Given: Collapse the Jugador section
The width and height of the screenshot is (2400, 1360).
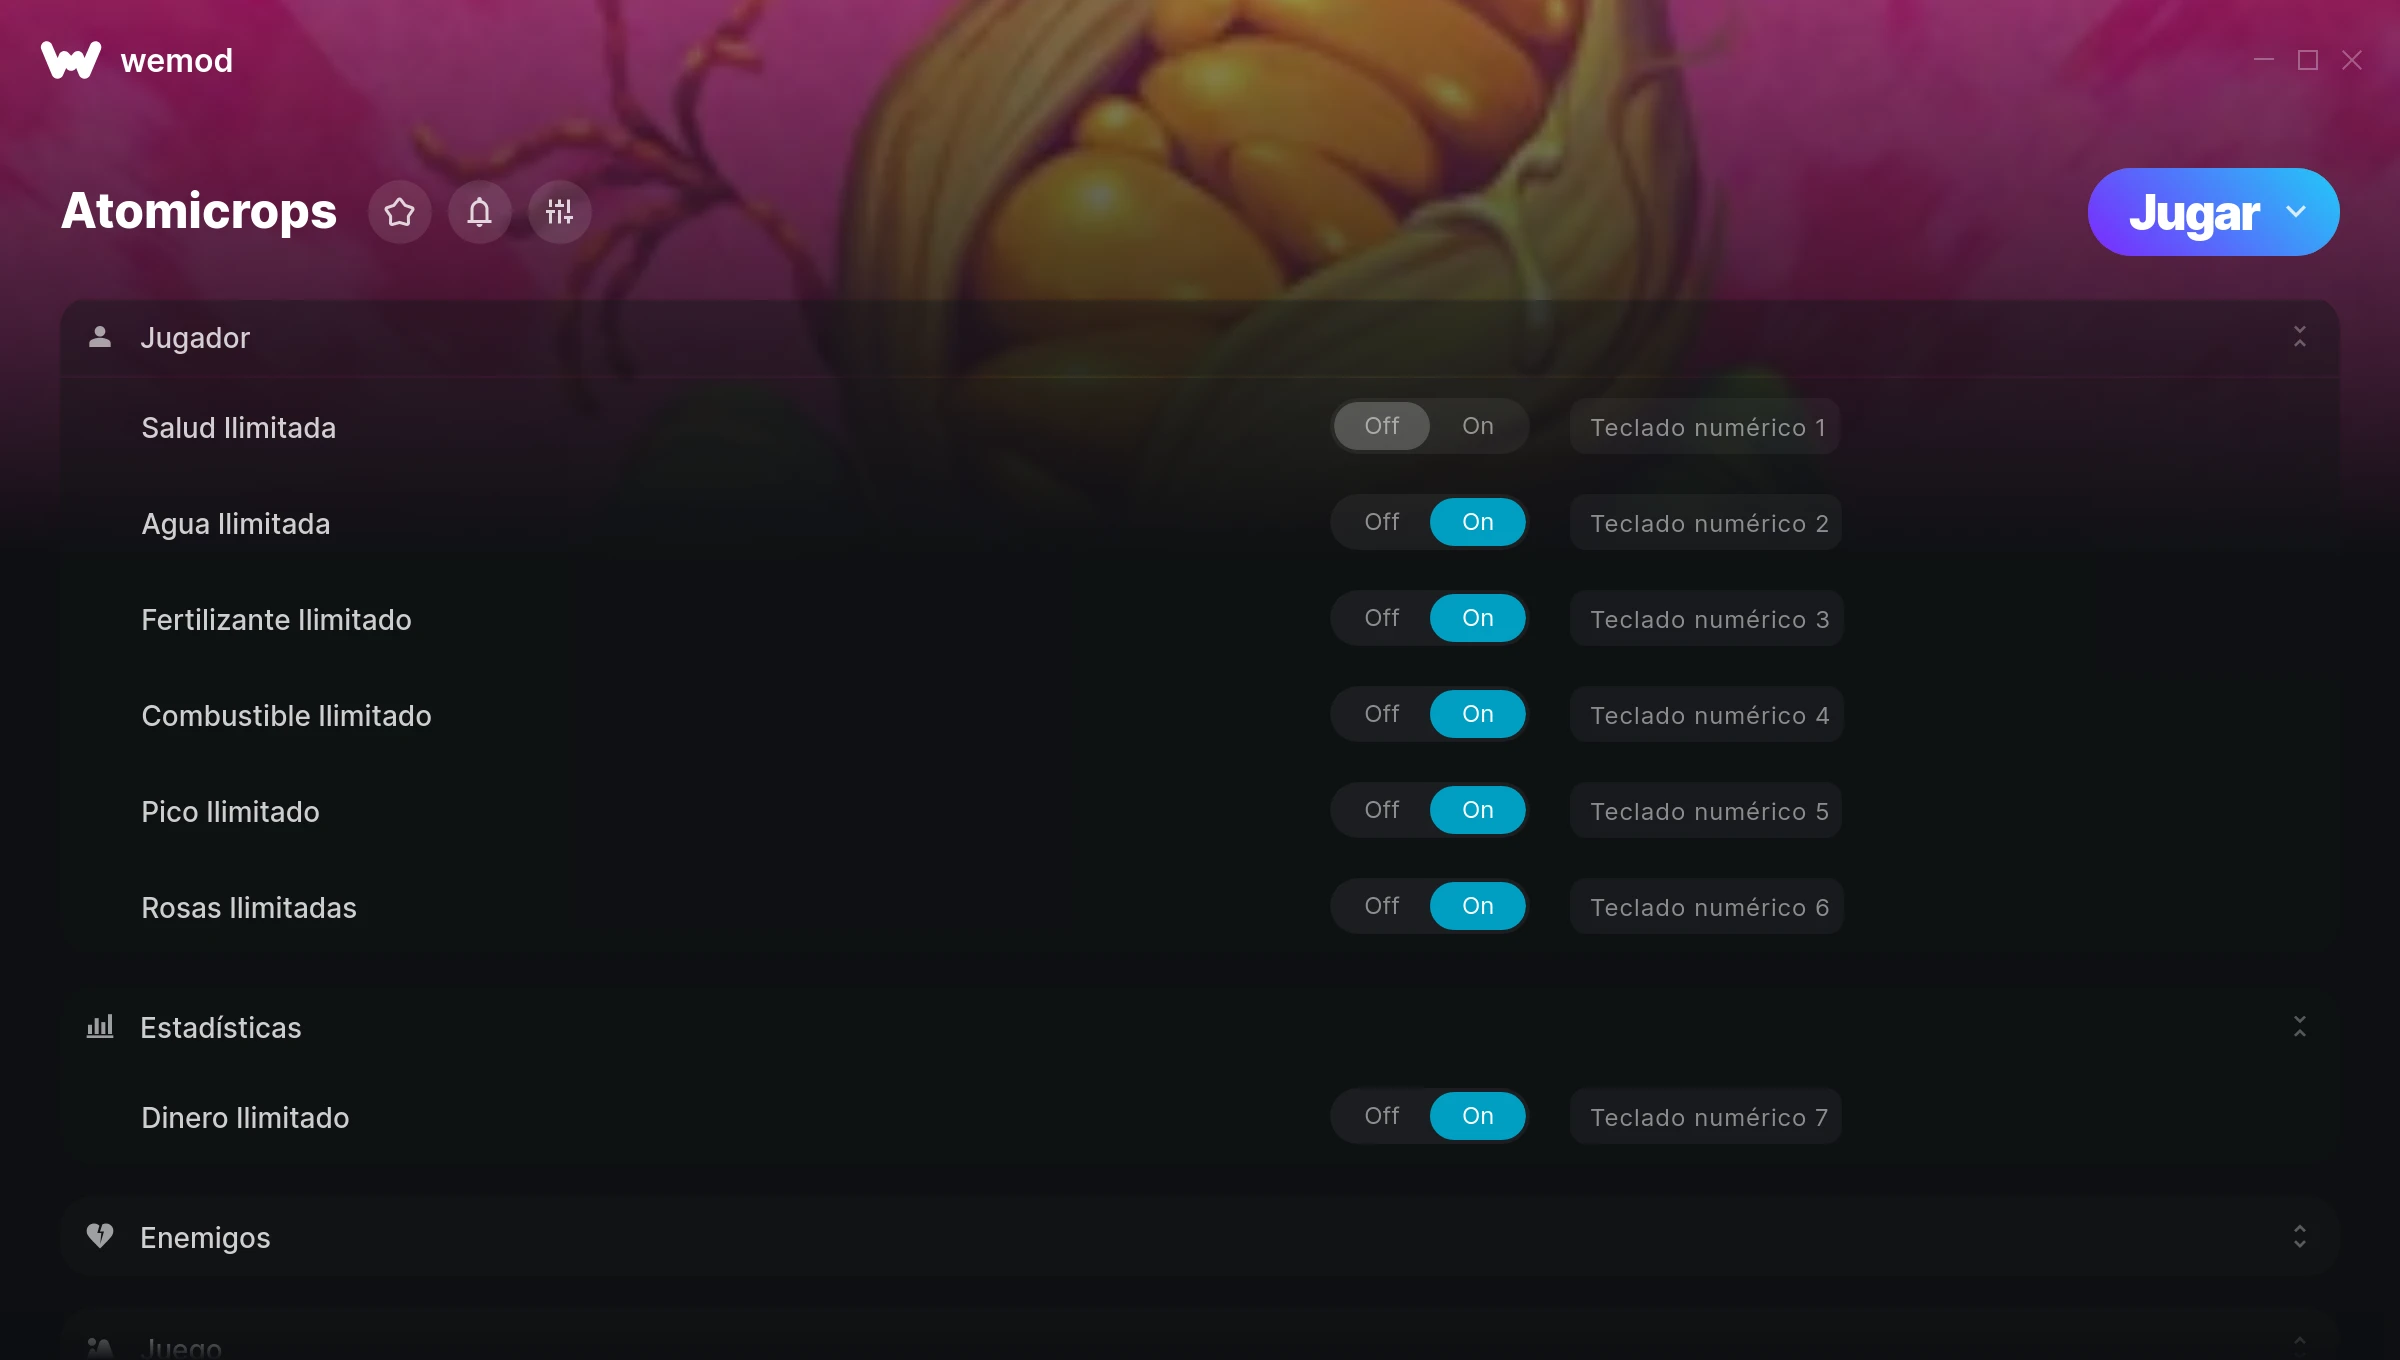Looking at the screenshot, I should click(2299, 337).
